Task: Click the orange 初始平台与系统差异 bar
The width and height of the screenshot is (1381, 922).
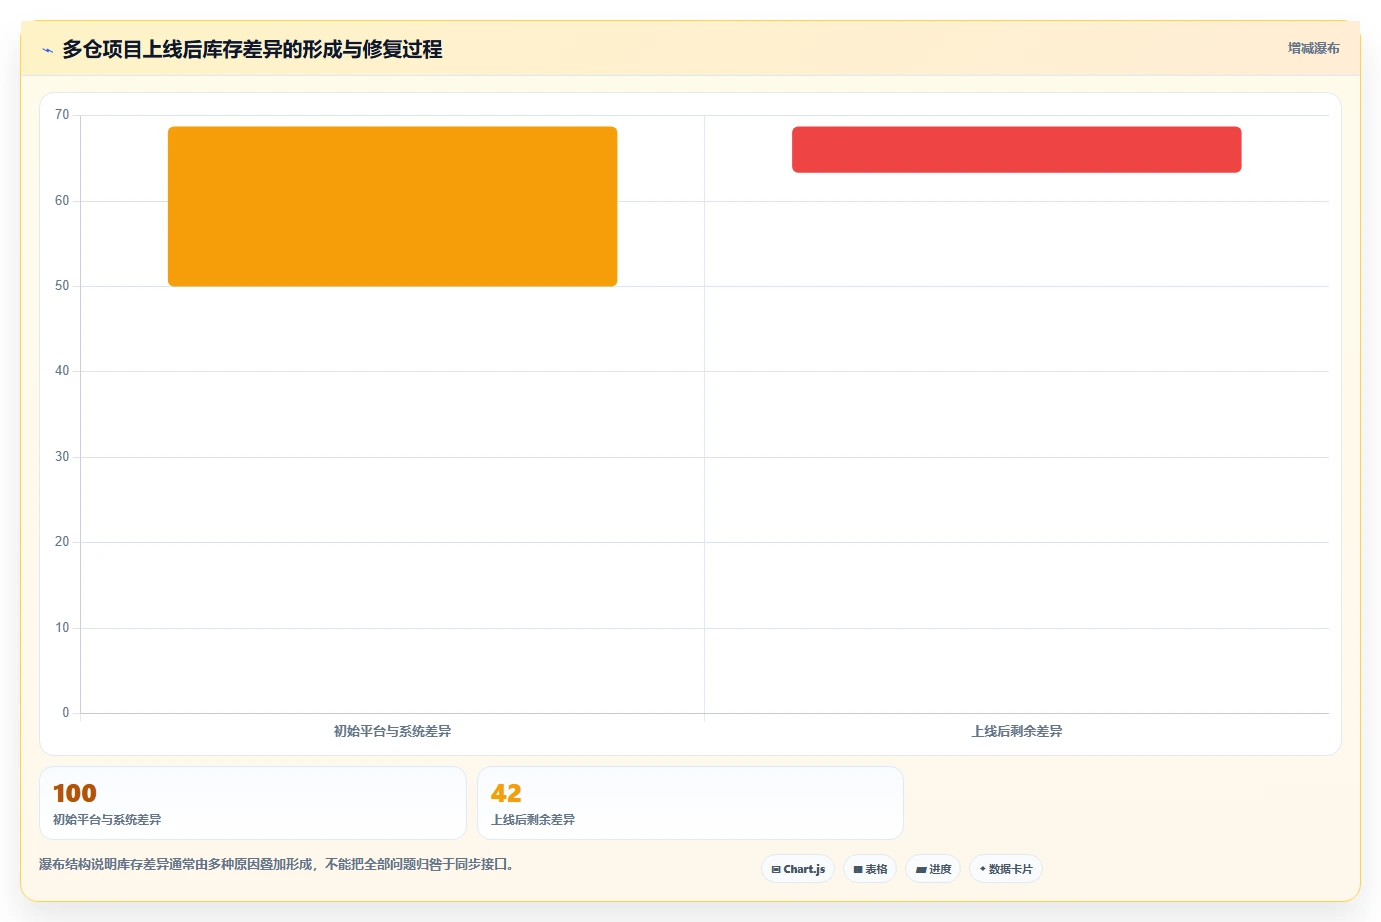Action: click(392, 206)
